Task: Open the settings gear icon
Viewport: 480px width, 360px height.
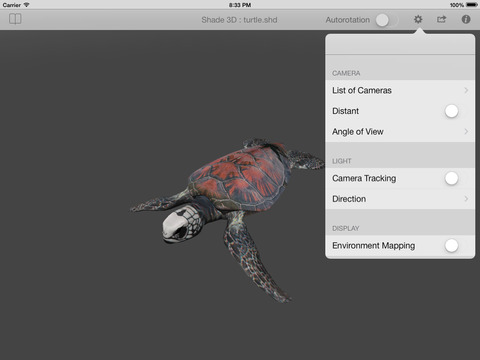Action: (x=418, y=19)
